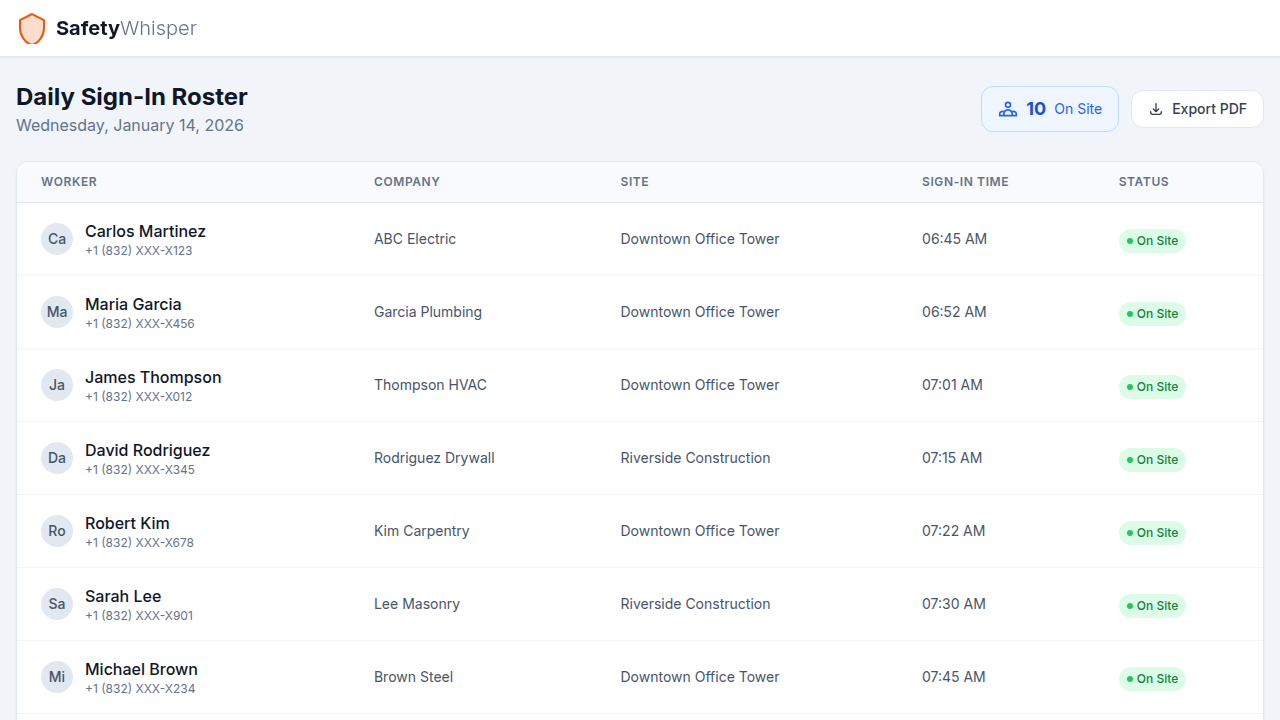Click David Rodriguez's avatar initials

click(57, 458)
